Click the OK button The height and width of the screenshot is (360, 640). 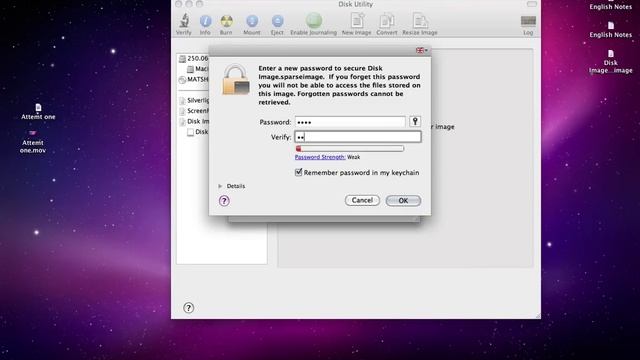click(x=403, y=200)
